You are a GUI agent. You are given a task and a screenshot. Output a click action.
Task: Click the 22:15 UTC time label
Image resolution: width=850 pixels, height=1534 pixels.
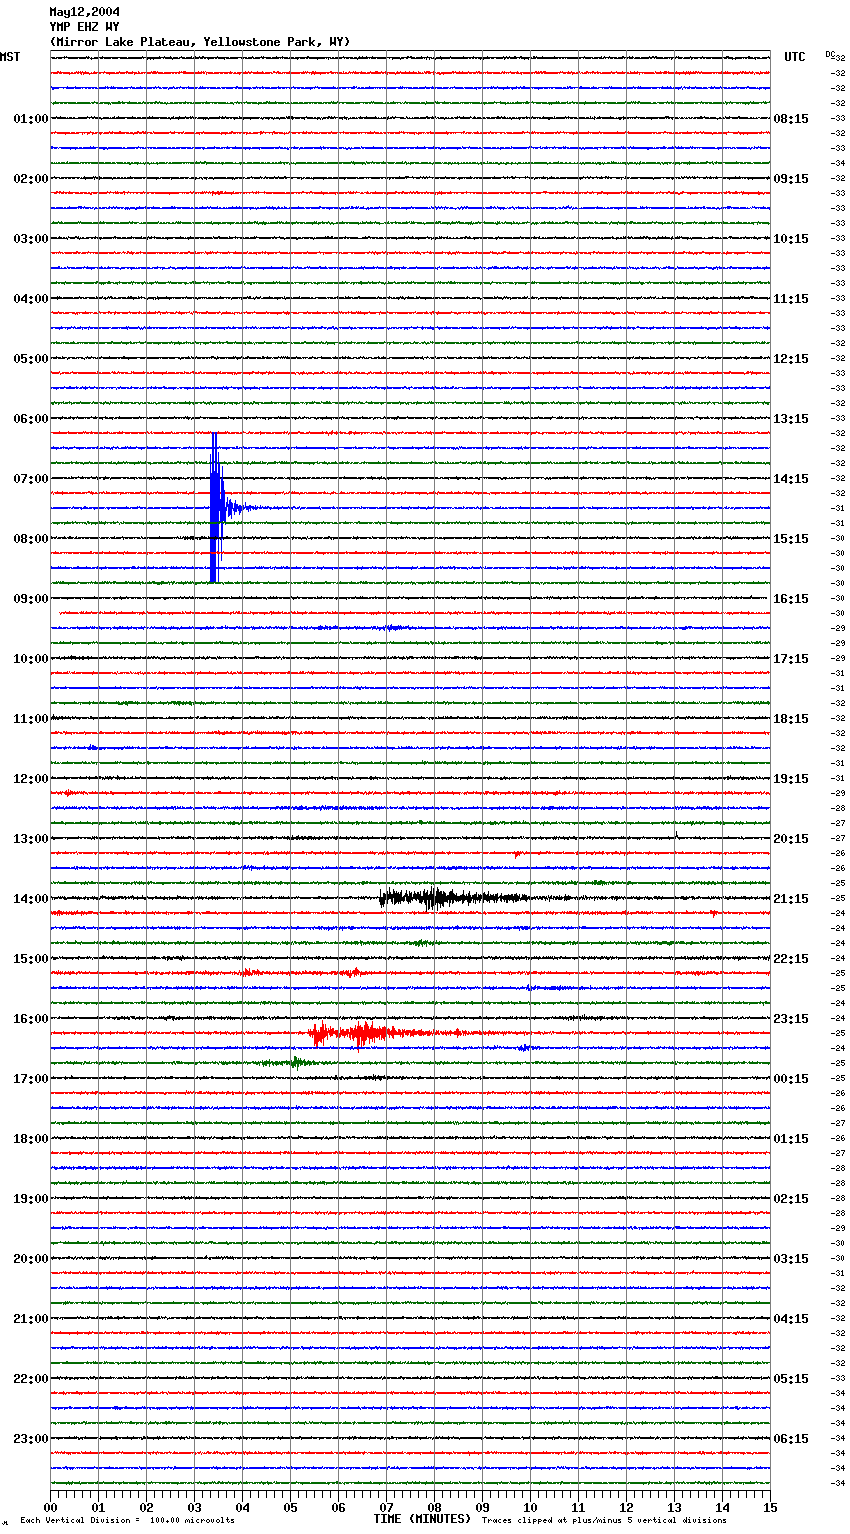click(x=791, y=959)
